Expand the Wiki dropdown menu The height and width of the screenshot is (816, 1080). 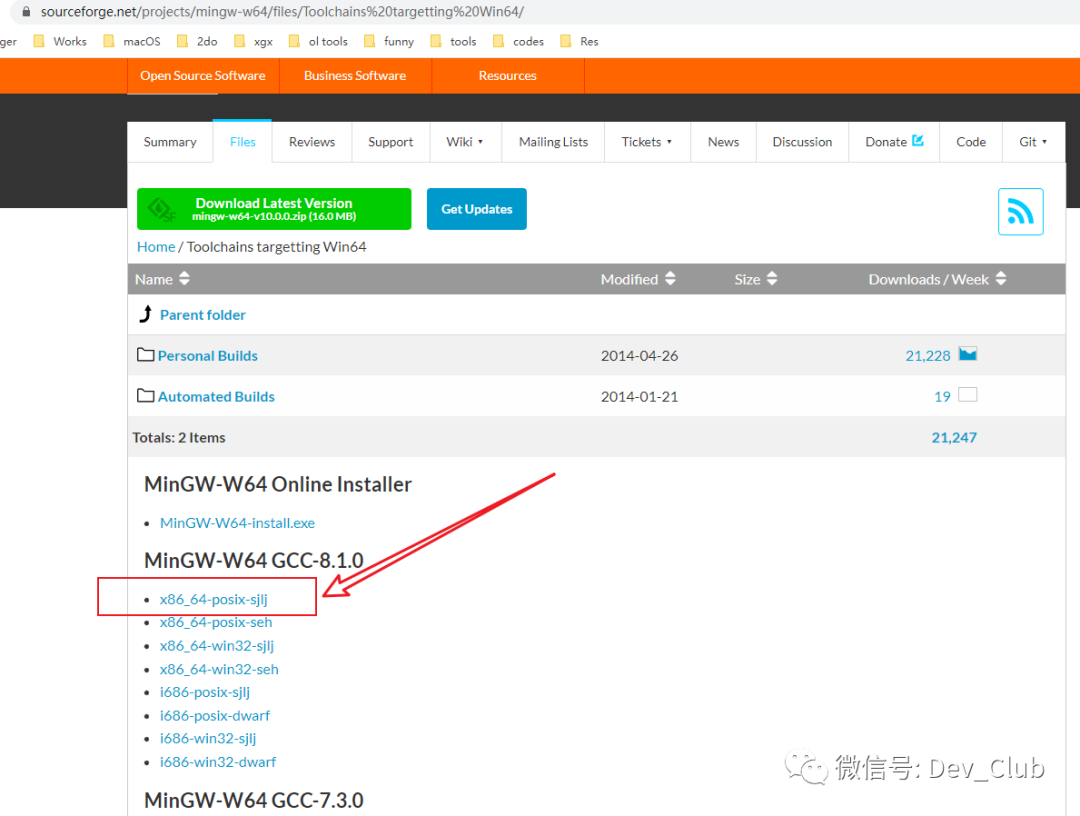click(x=466, y=141)
